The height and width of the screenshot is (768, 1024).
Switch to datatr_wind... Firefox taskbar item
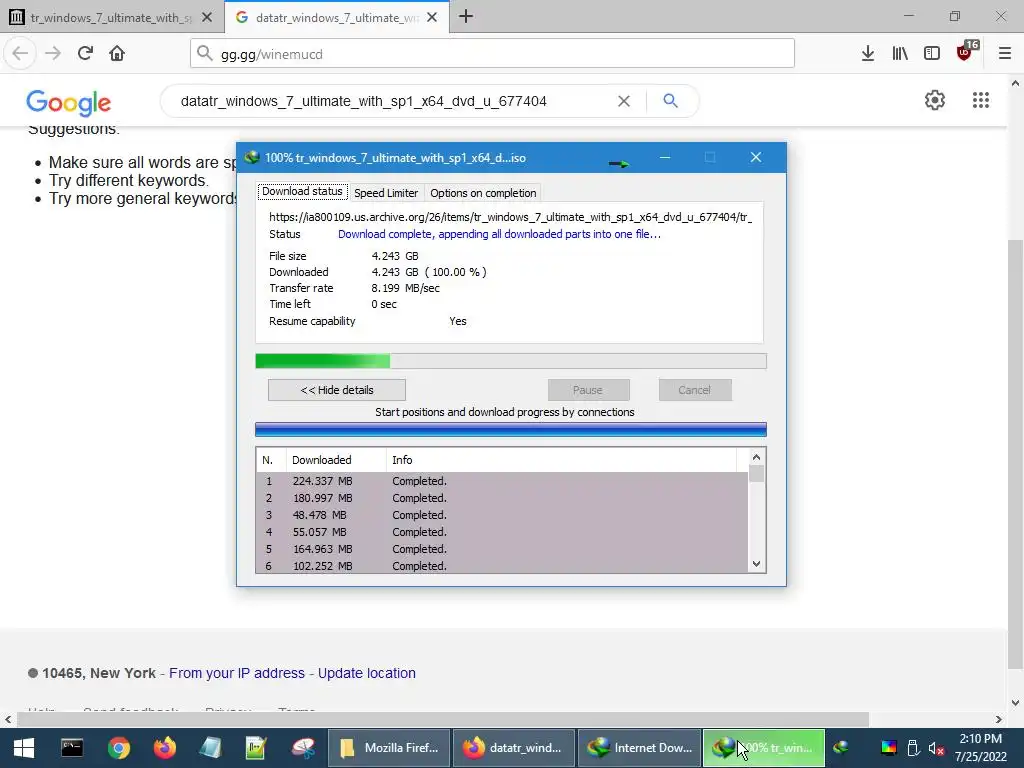pyautogui.click(x=513, y=748)
